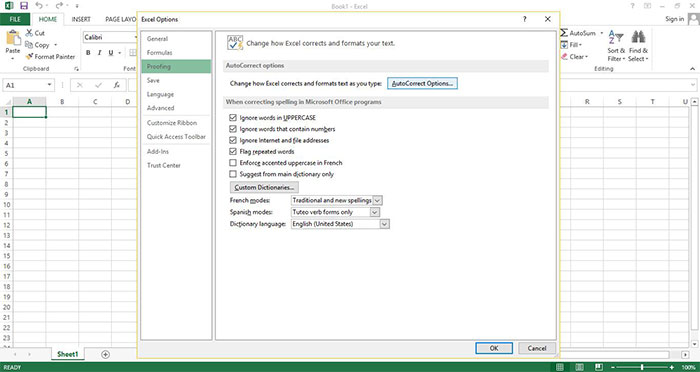This screenshot has height=372, width=700.
Task: Open Dictionary language dropdown
Action: click(x=384, y=224)
